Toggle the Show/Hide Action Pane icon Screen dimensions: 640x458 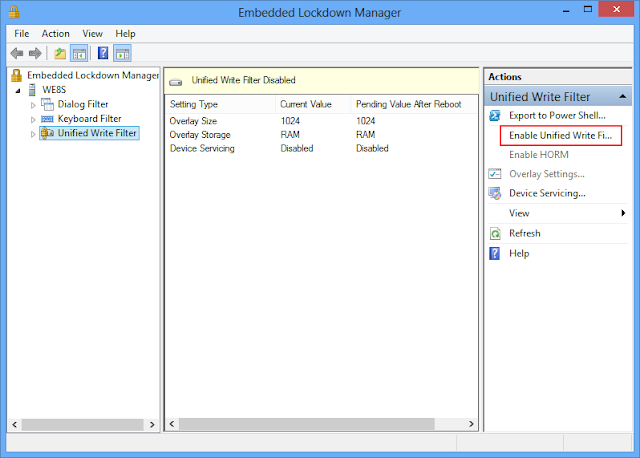pyautogui.click(x=122, y=53)
